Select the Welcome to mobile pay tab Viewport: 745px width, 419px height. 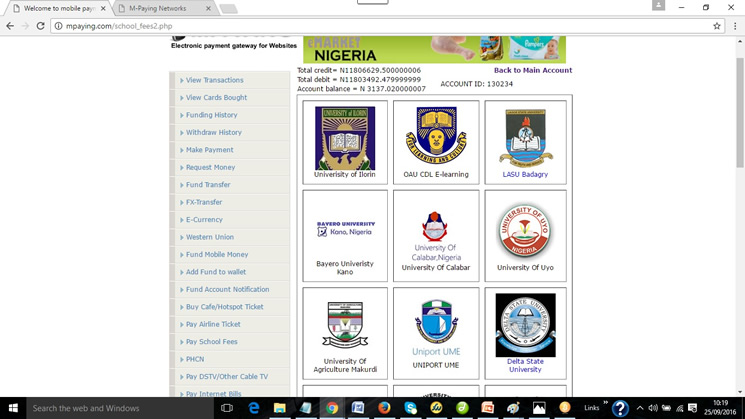click(59, 9)
